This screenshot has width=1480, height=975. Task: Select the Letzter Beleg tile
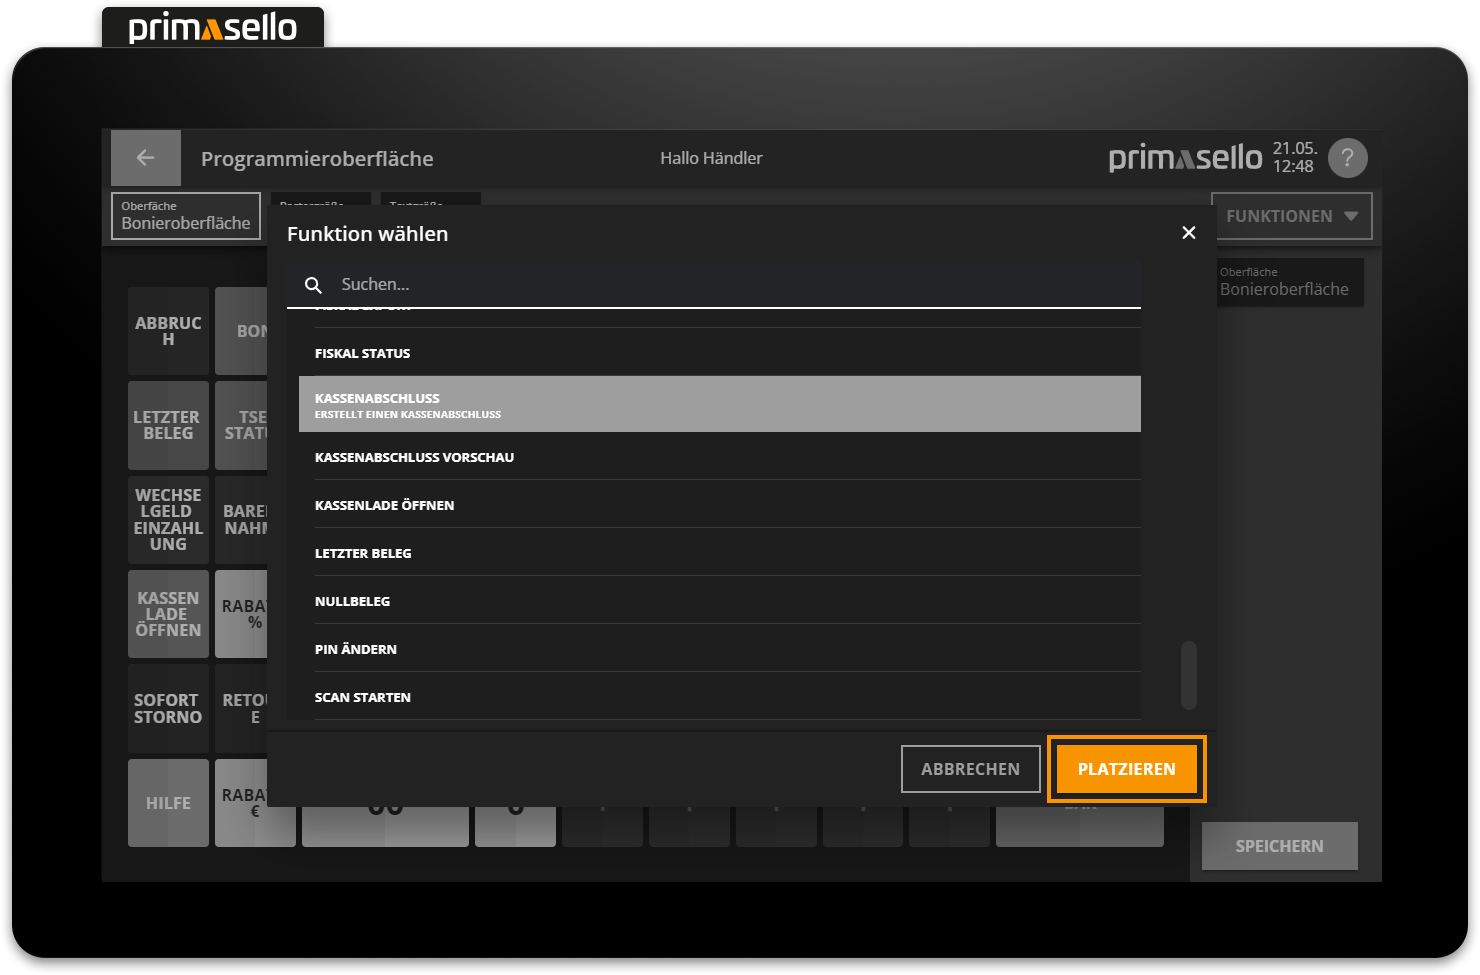[167, 425]
